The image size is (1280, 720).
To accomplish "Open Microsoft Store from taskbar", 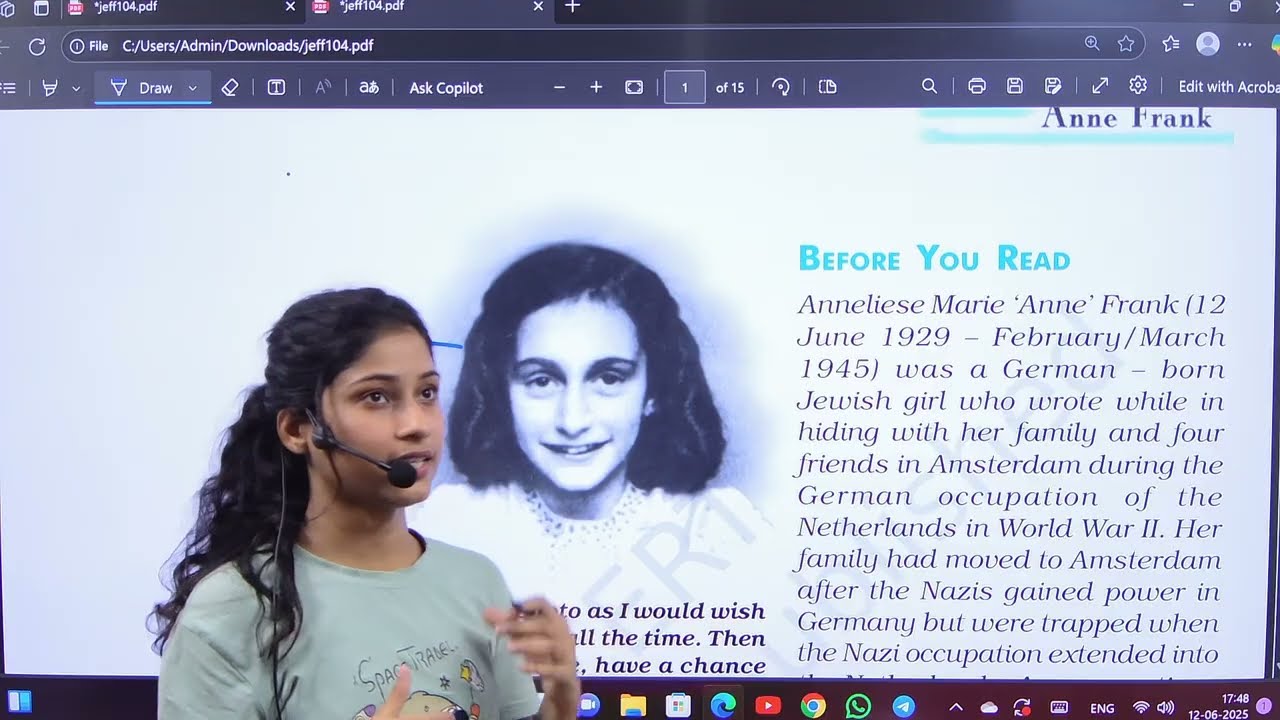I will [x=678, y=706].
